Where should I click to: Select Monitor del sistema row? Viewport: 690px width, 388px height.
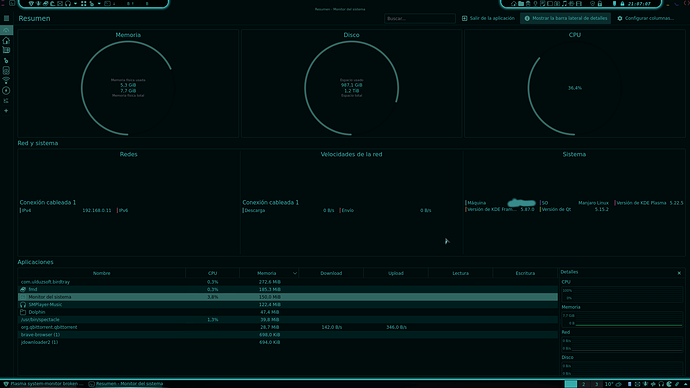coord(288,297)
